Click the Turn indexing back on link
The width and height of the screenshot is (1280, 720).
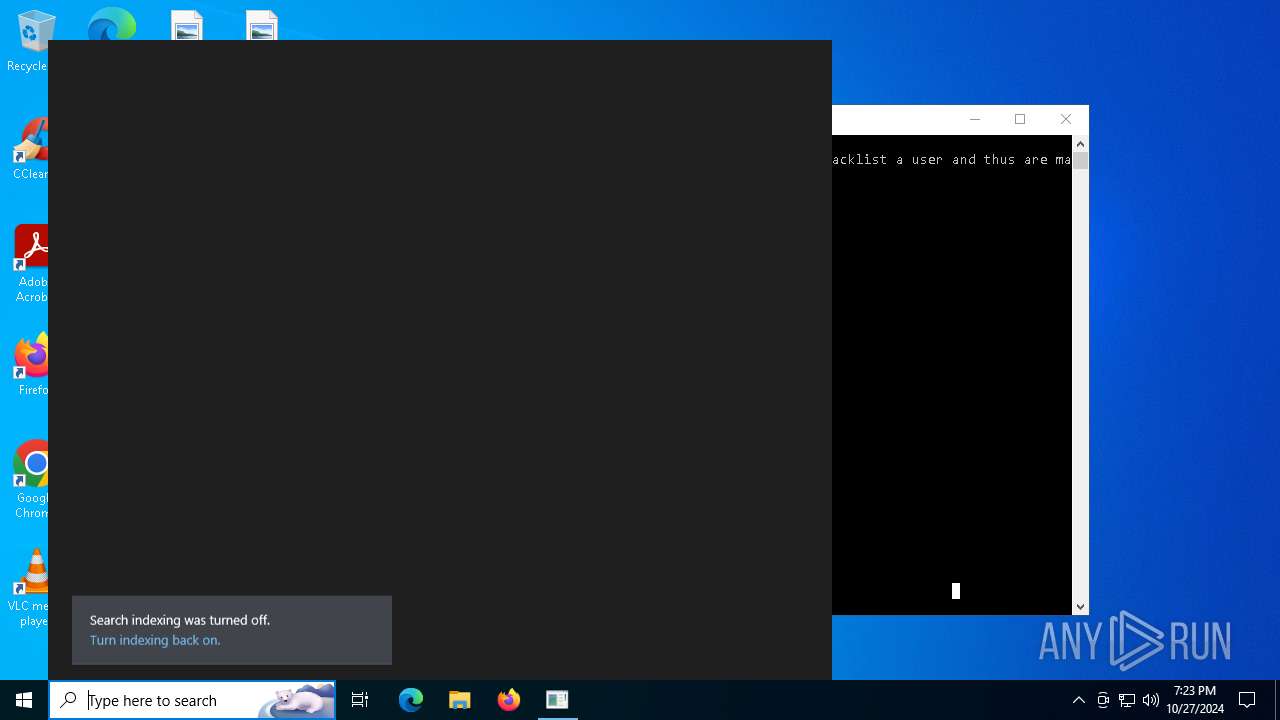tap(155, 640)
